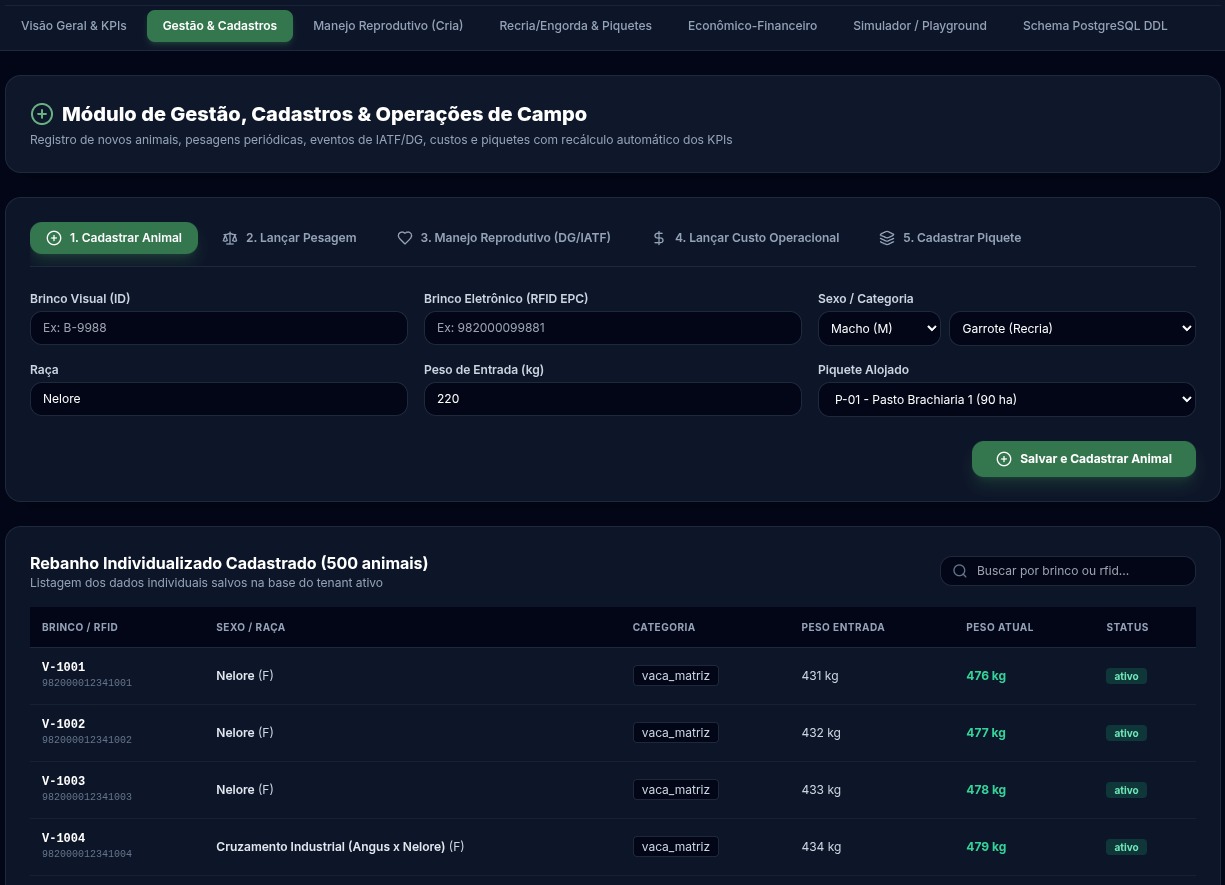Open the 2. Lançar Pesagem sub-tab
The width and height of the screenshot is (1225, 885).
289,238
